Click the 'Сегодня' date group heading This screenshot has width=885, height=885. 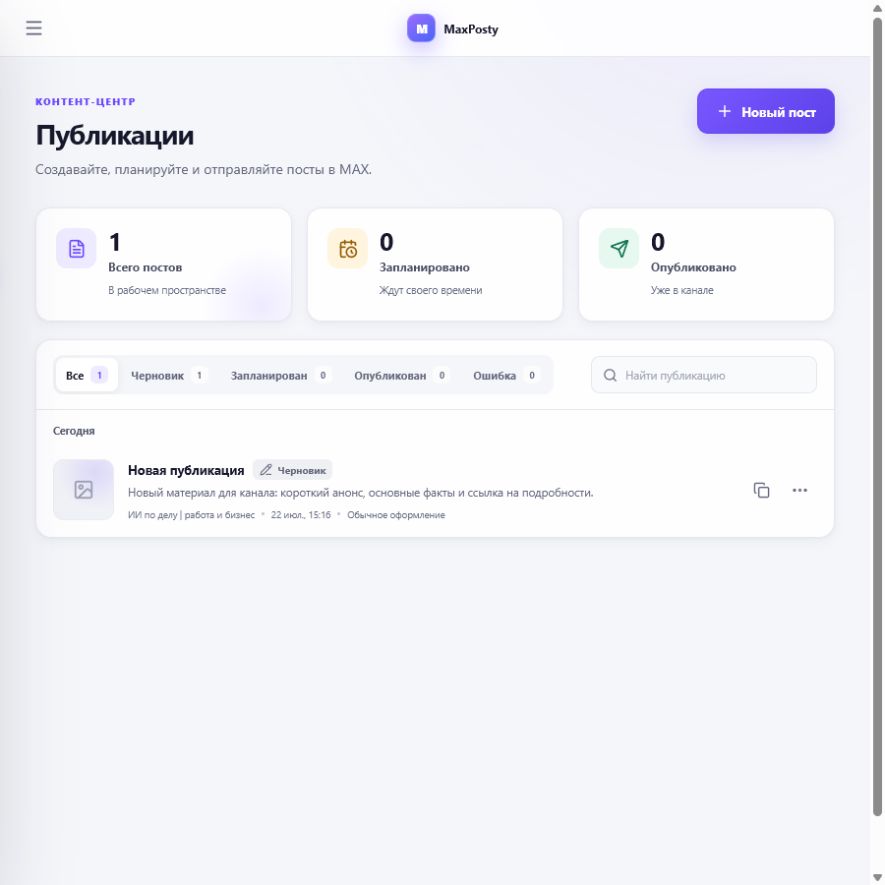[74, 431]
